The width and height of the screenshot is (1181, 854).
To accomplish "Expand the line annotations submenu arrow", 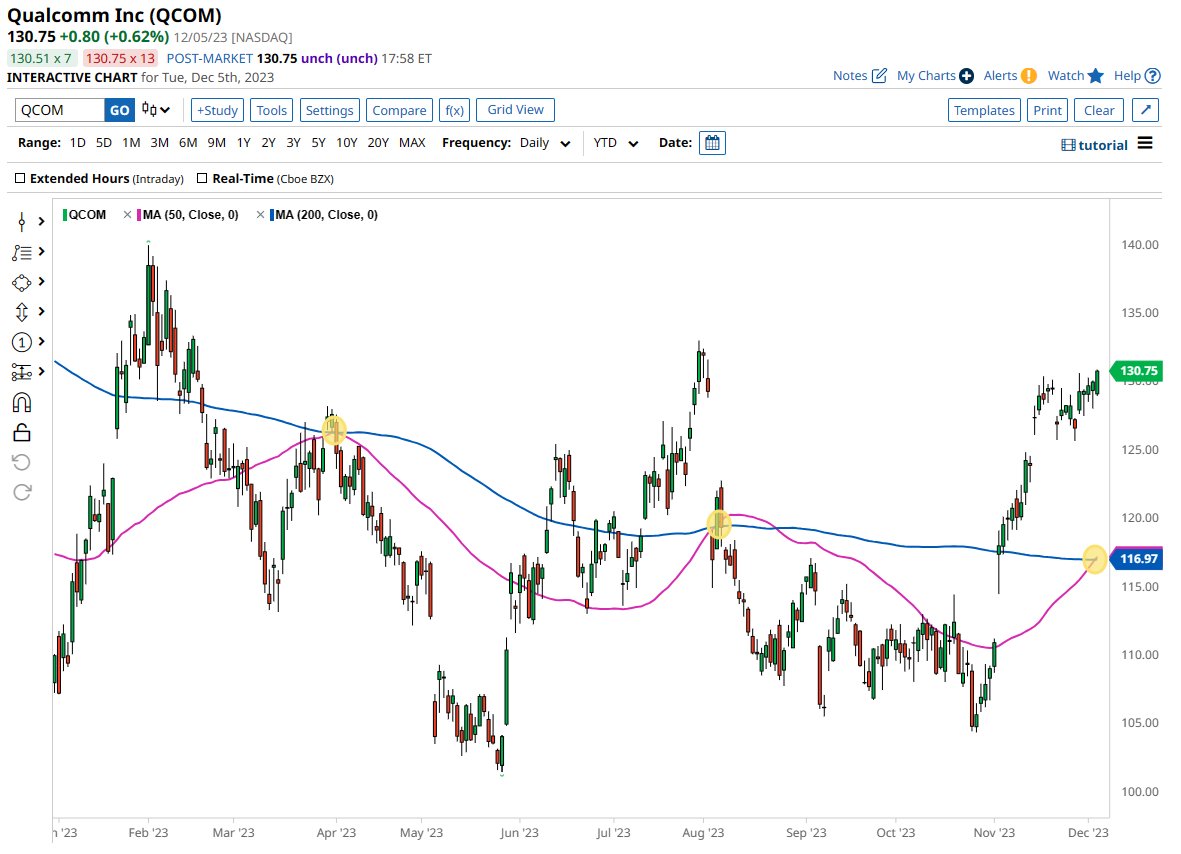I will coord(41,252).
